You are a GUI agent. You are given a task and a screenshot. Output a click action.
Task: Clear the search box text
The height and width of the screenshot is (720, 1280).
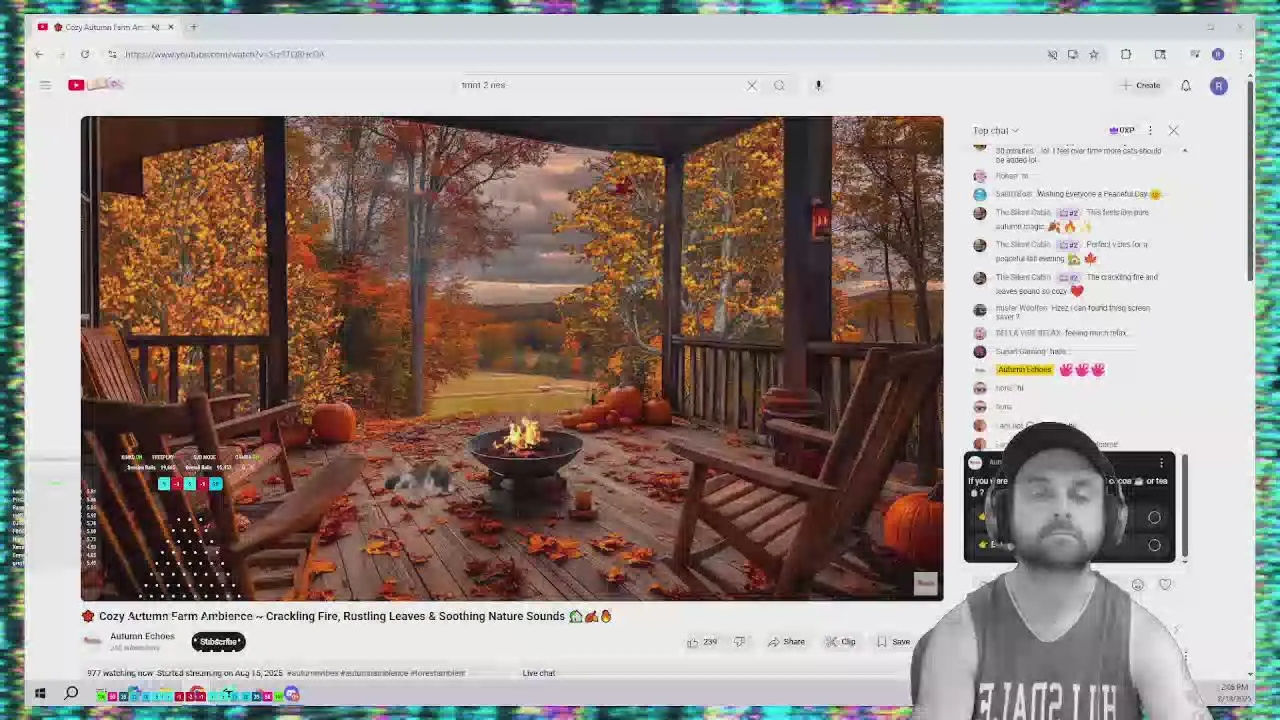[x=752, y=85]
